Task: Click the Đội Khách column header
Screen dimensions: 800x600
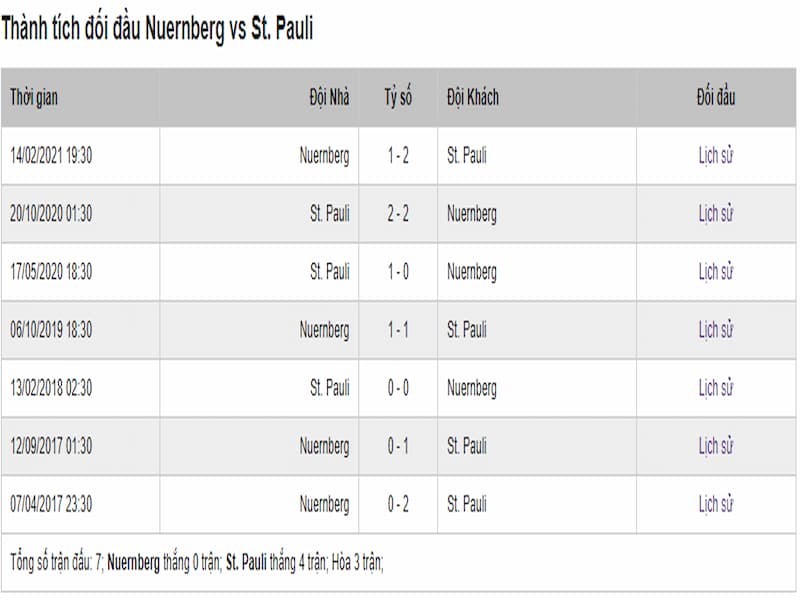Action: (x=473, y=97)
